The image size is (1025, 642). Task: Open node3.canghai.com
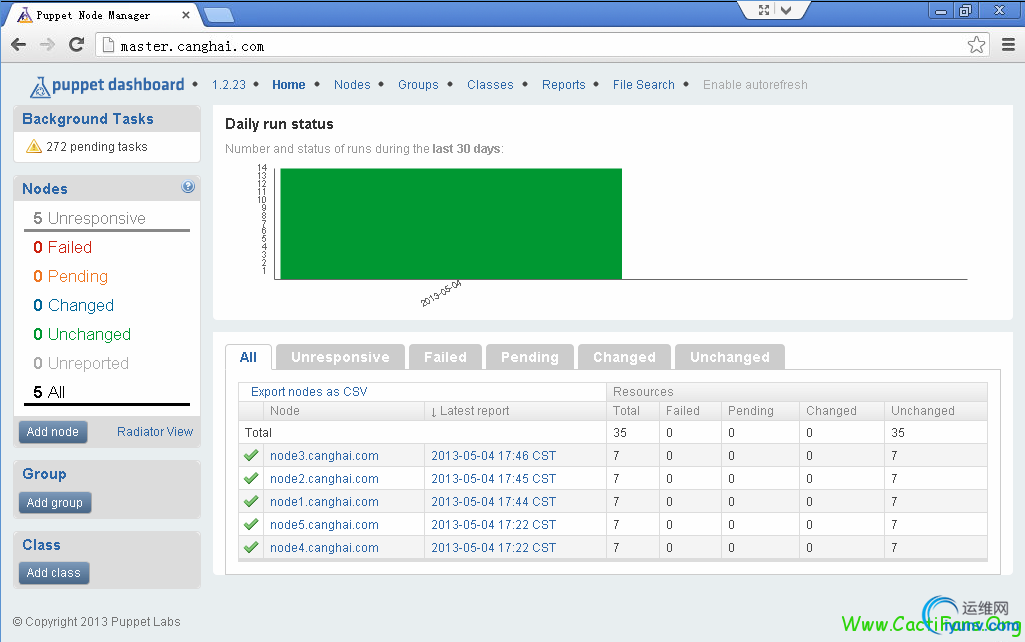pyautogui.click(x=324, y=456)
